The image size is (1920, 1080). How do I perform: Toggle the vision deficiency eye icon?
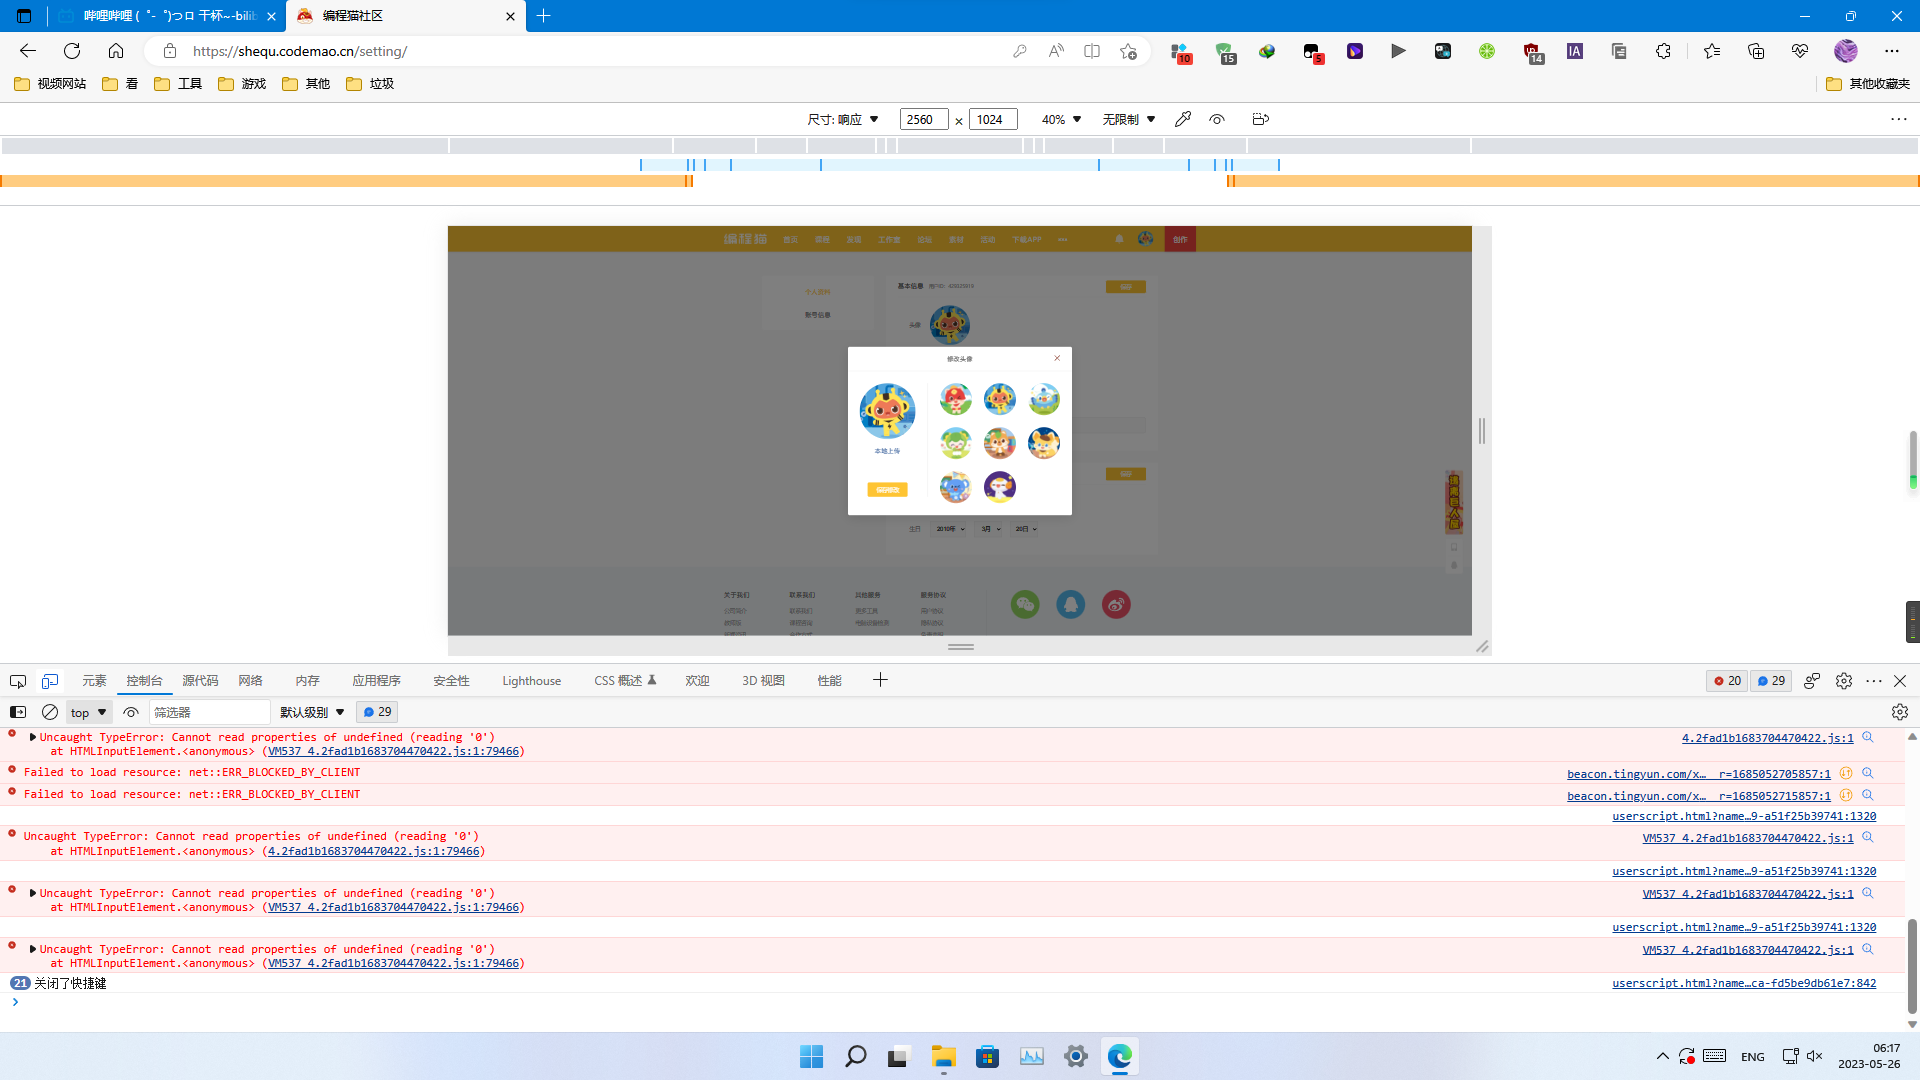pyautogui.click(x=1217, y=119)
